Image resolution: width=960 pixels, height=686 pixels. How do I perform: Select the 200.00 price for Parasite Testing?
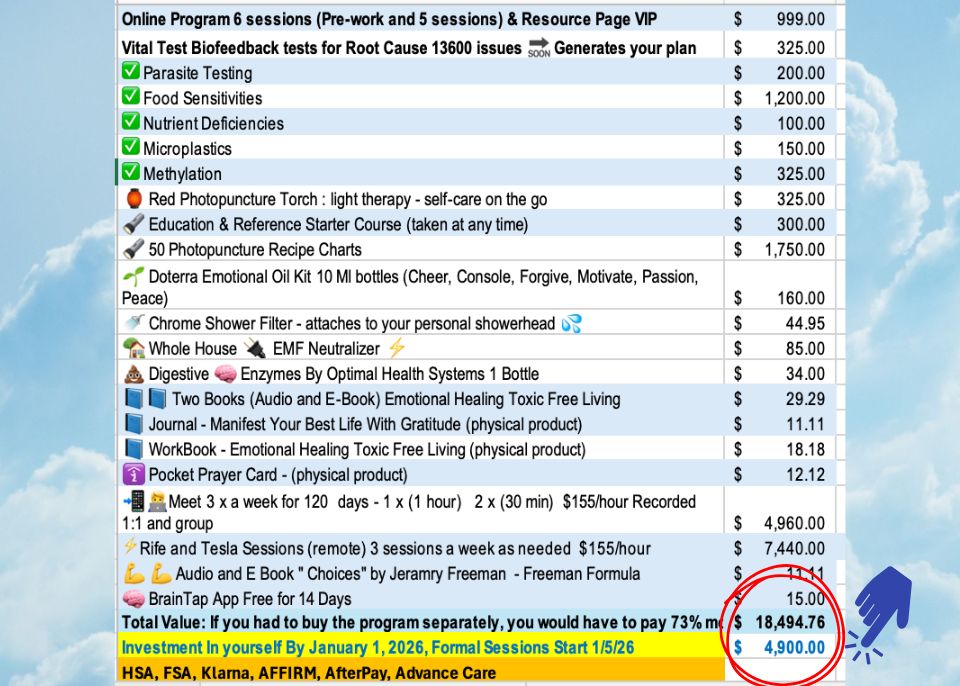coord(800,73)
